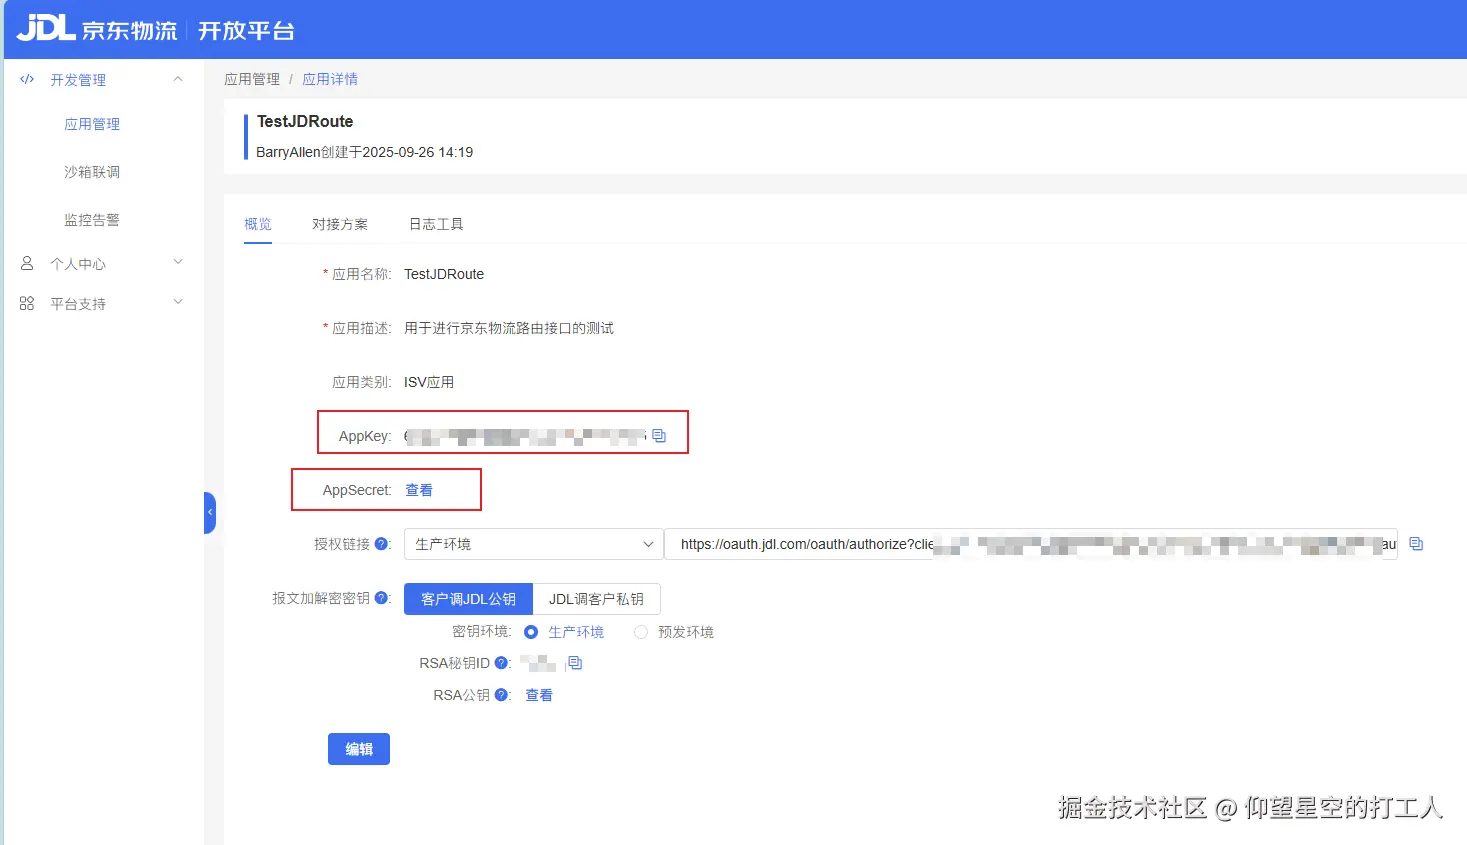
Task: Click the TestJDRoute application title
Action: pyautogui.click(x=305, y=121)
